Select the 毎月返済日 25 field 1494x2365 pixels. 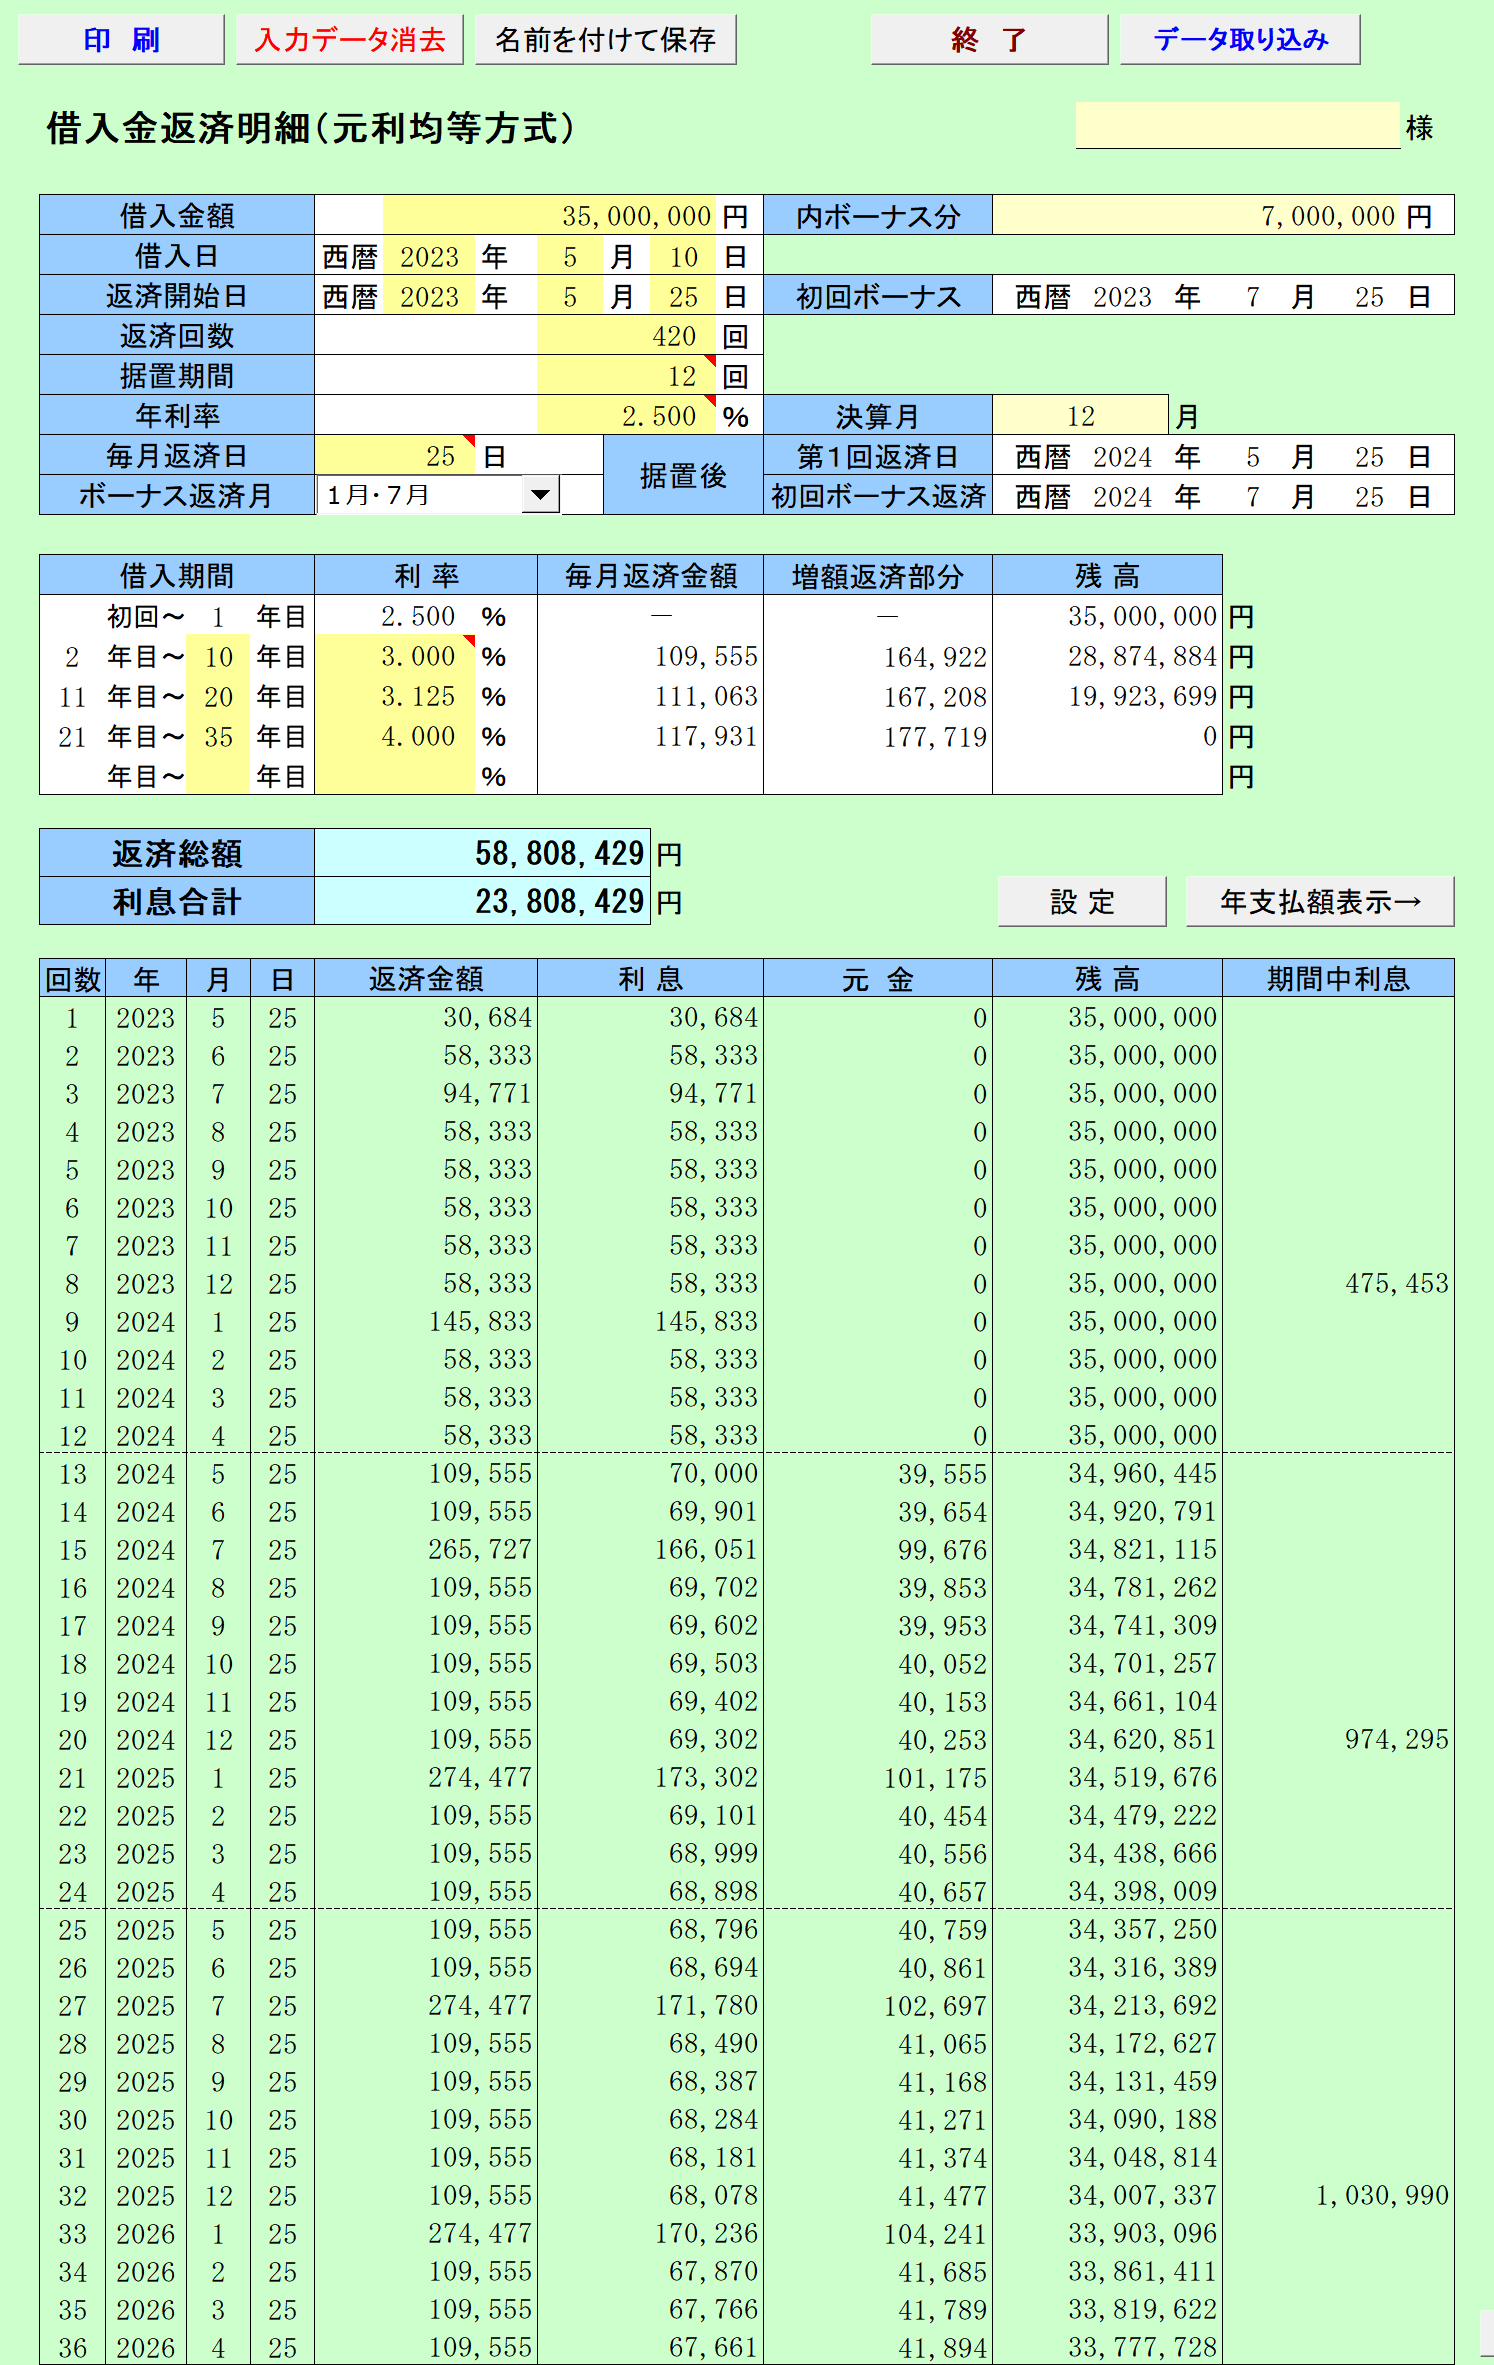395,457
